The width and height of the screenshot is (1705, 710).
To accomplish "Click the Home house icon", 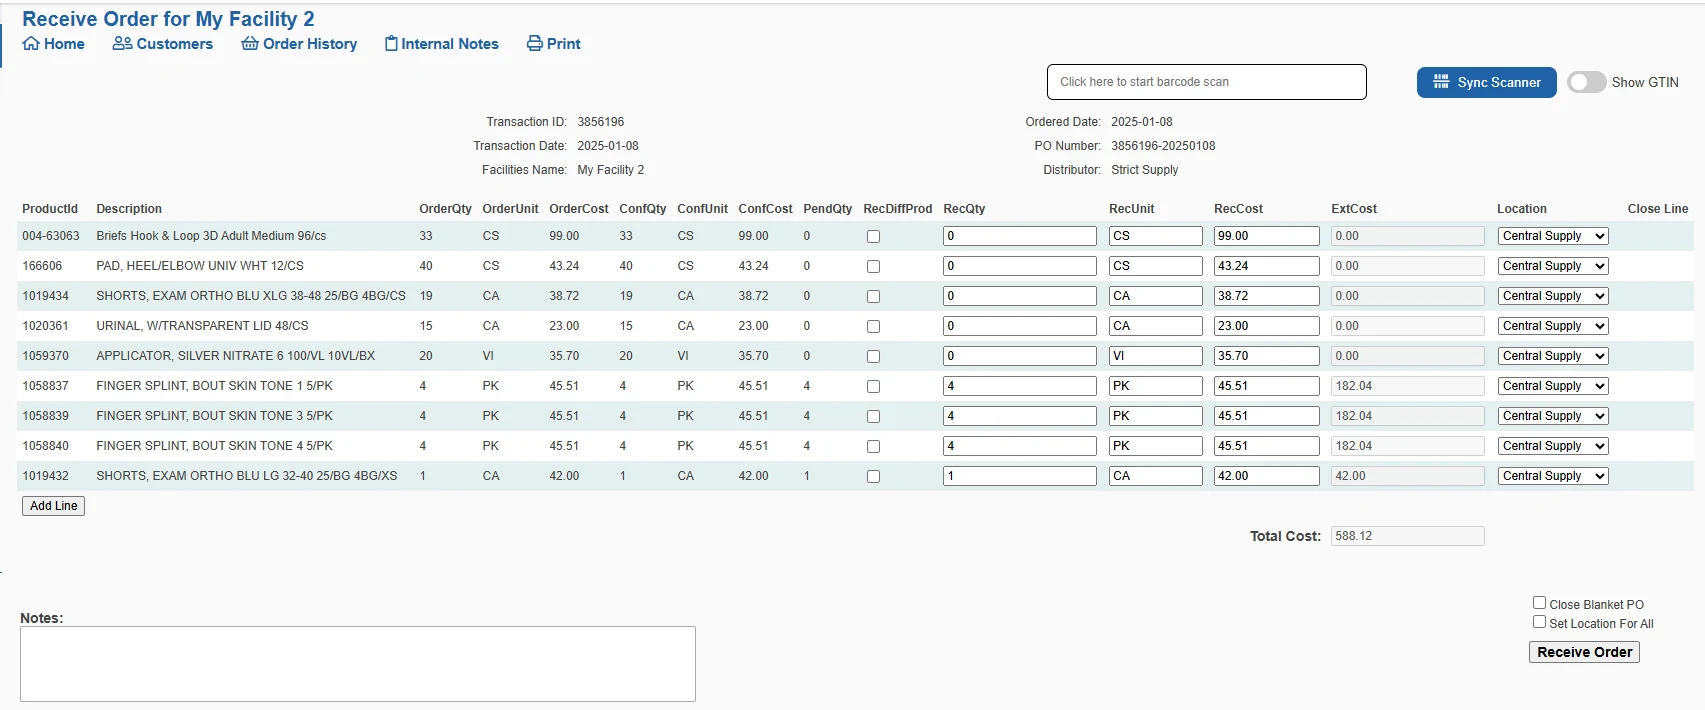I will point(31,44).
